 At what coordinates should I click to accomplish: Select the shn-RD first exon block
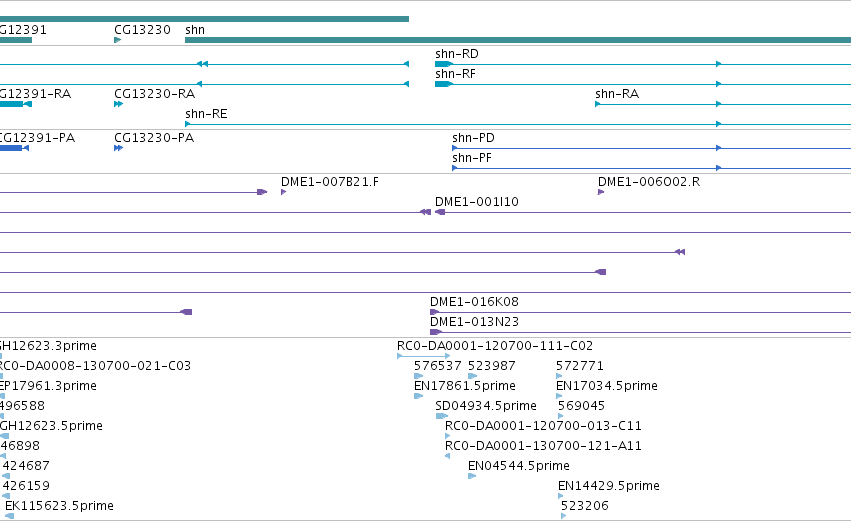point(443,64)
